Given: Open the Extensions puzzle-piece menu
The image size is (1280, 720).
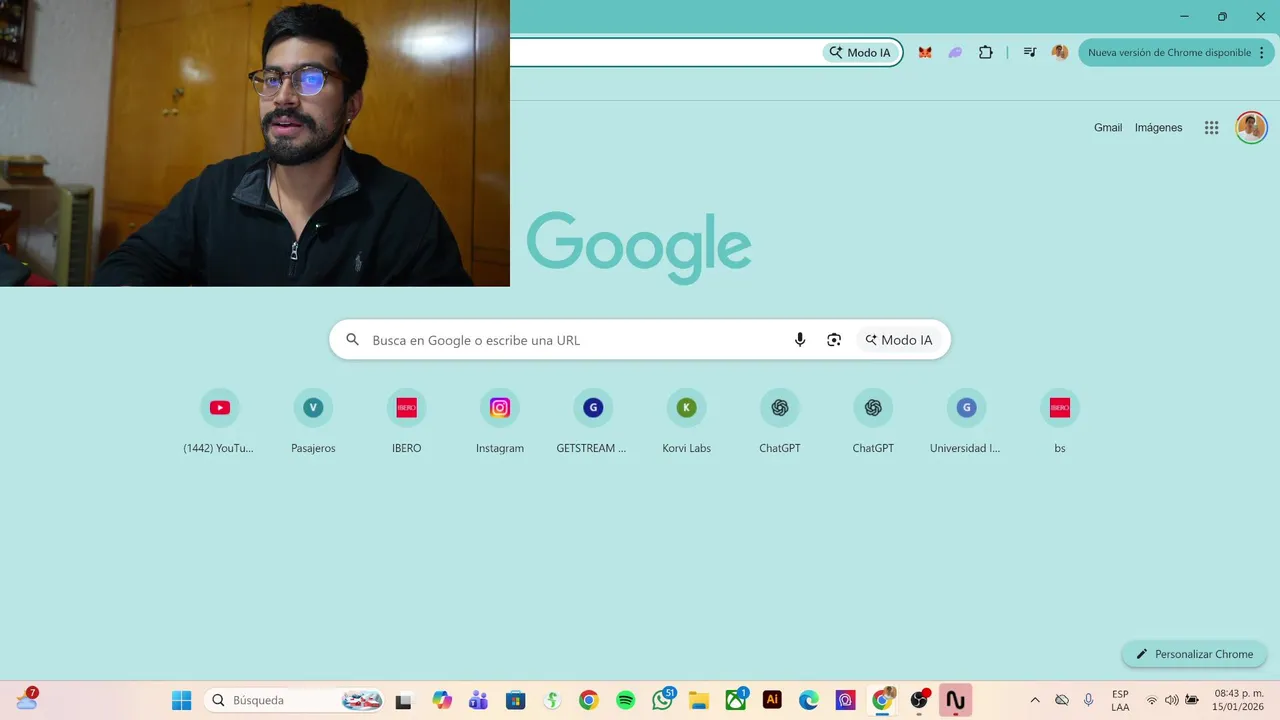Looking at the screenshot, I should pos(986,52).
